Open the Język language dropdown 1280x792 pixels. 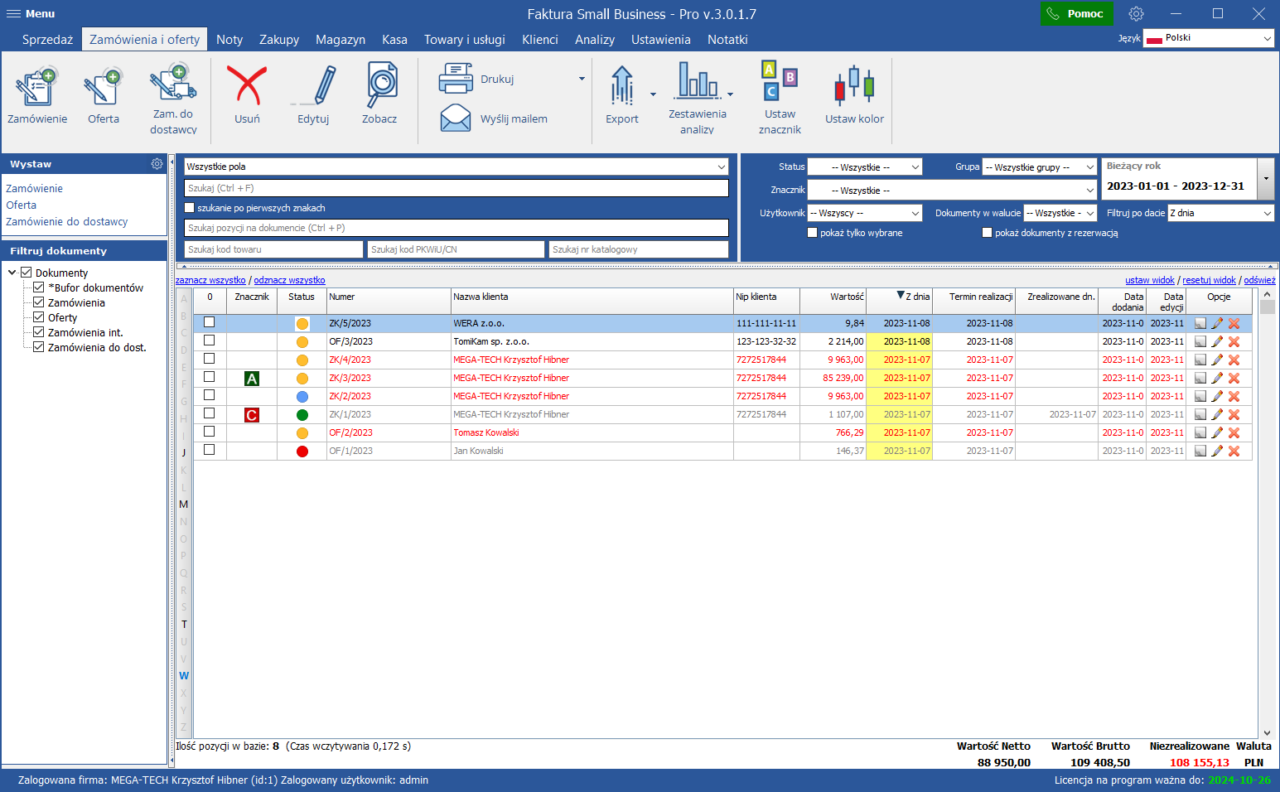coord(1208,38)
